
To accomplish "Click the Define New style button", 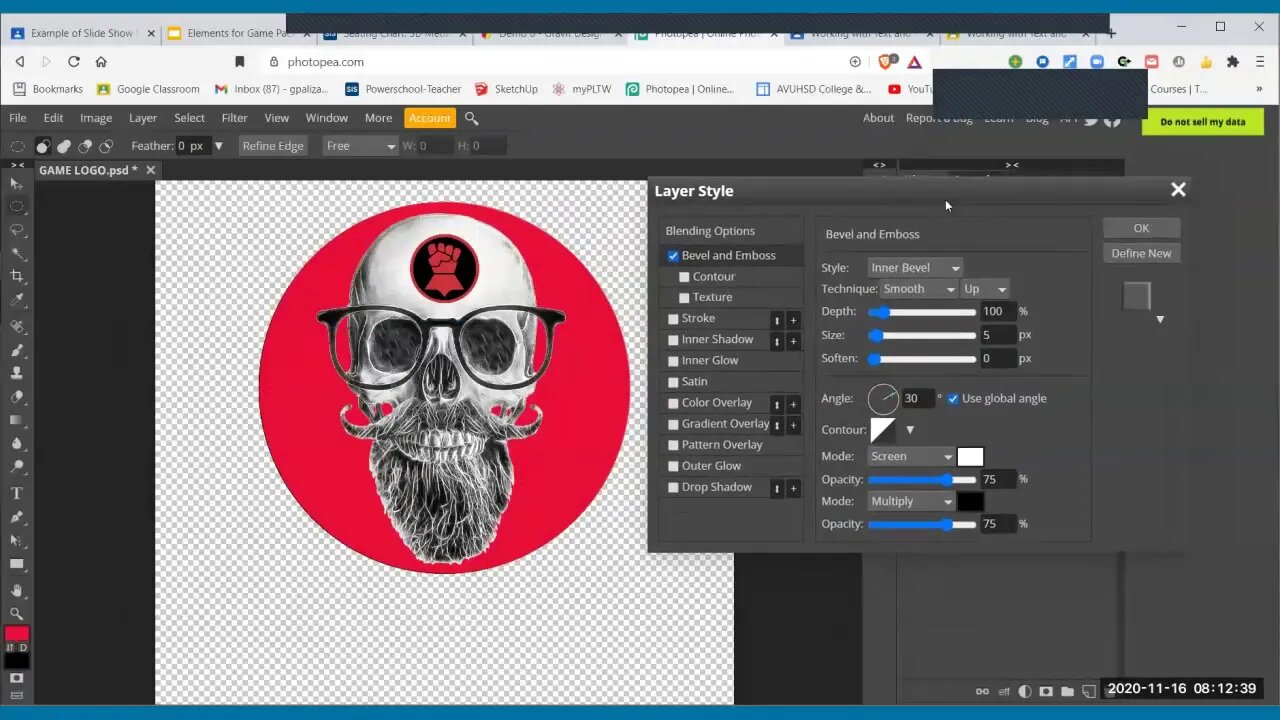I will (1141, 253).
